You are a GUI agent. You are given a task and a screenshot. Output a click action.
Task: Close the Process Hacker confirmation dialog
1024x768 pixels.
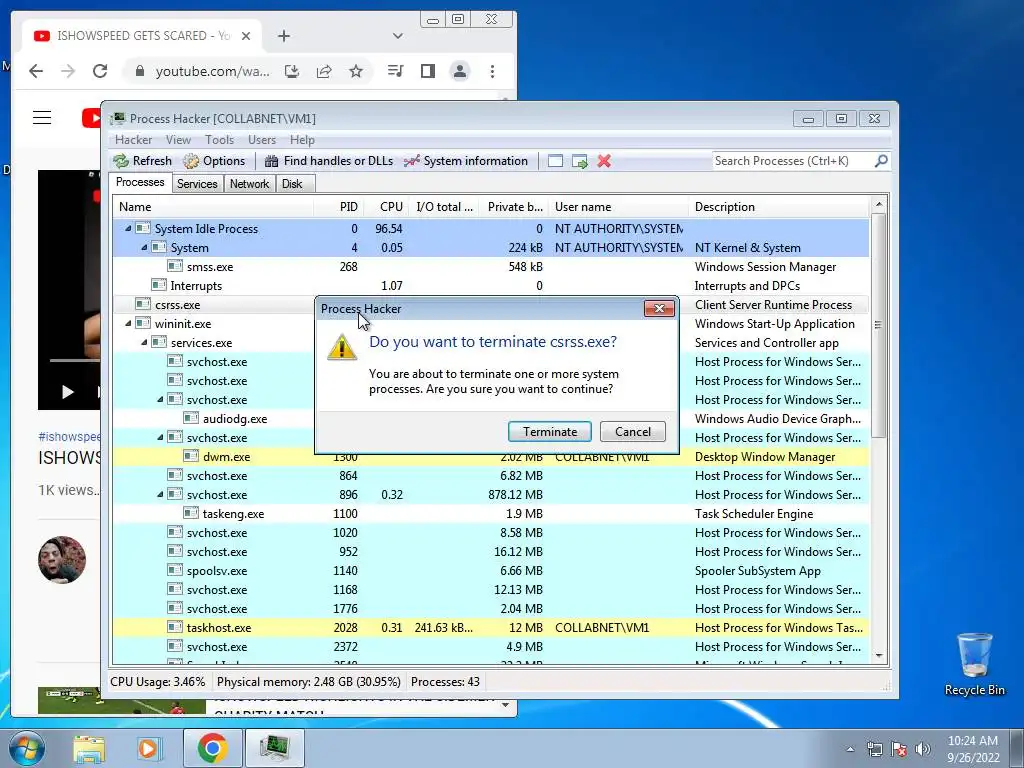659,308
